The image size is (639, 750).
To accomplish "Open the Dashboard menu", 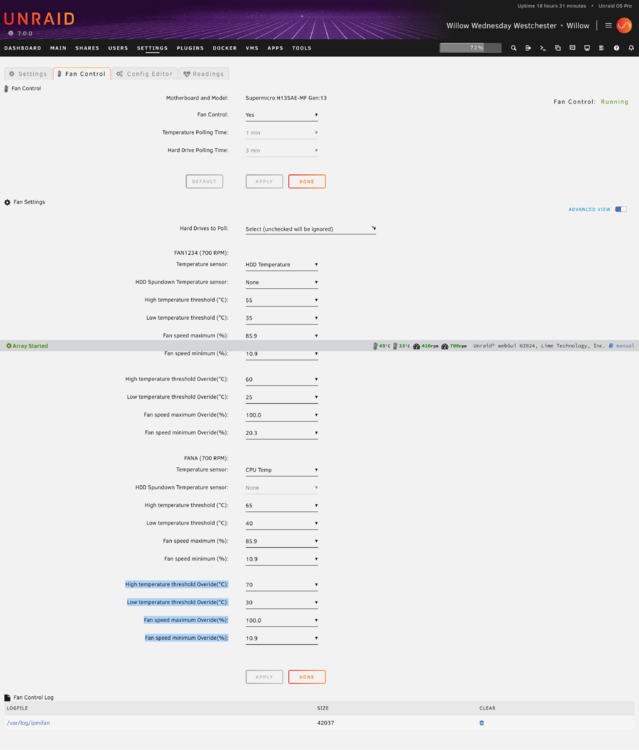I will coord(22,48).
